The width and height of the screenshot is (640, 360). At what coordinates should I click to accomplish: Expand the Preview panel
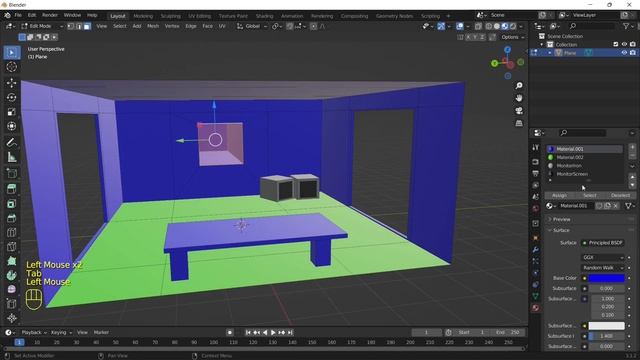[562, 219]
